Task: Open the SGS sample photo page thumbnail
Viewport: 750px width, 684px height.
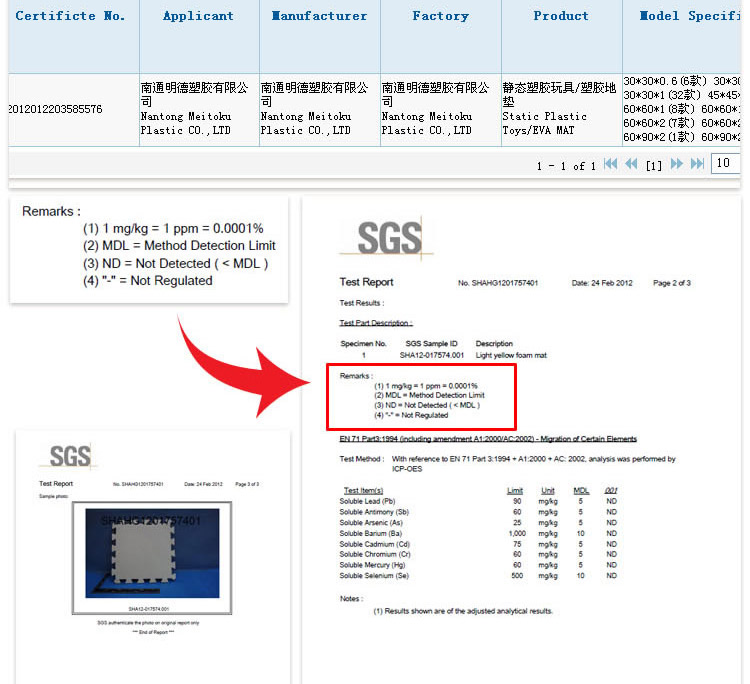Action: 153,555
